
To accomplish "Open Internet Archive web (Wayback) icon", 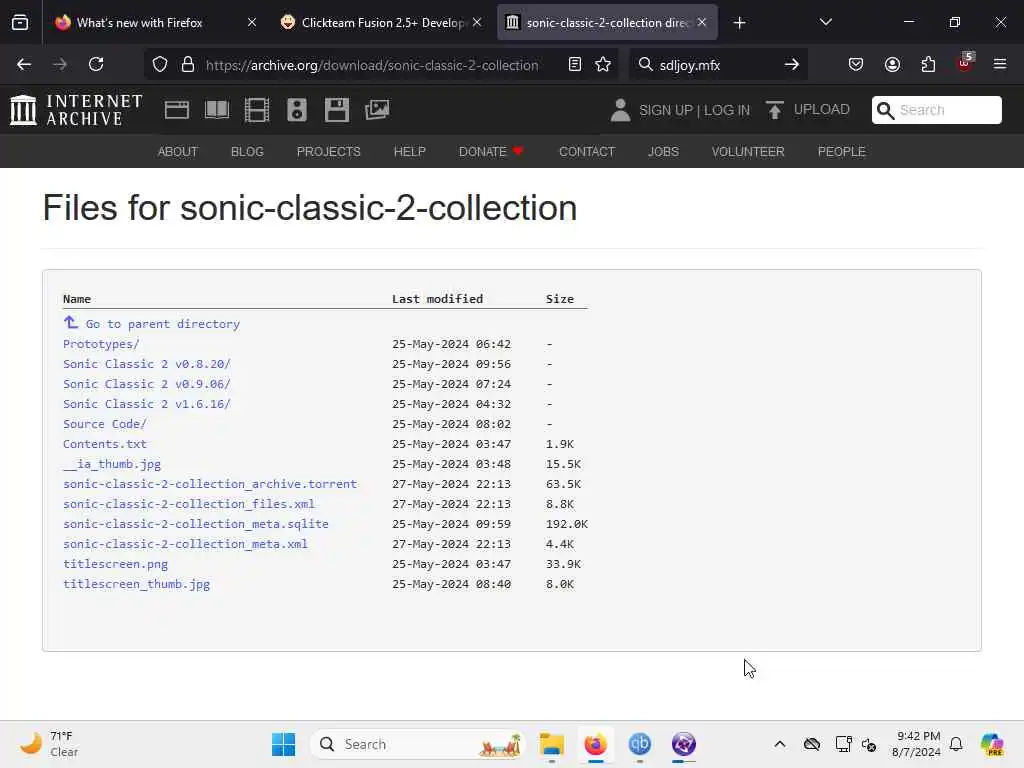I will [176, 110].
